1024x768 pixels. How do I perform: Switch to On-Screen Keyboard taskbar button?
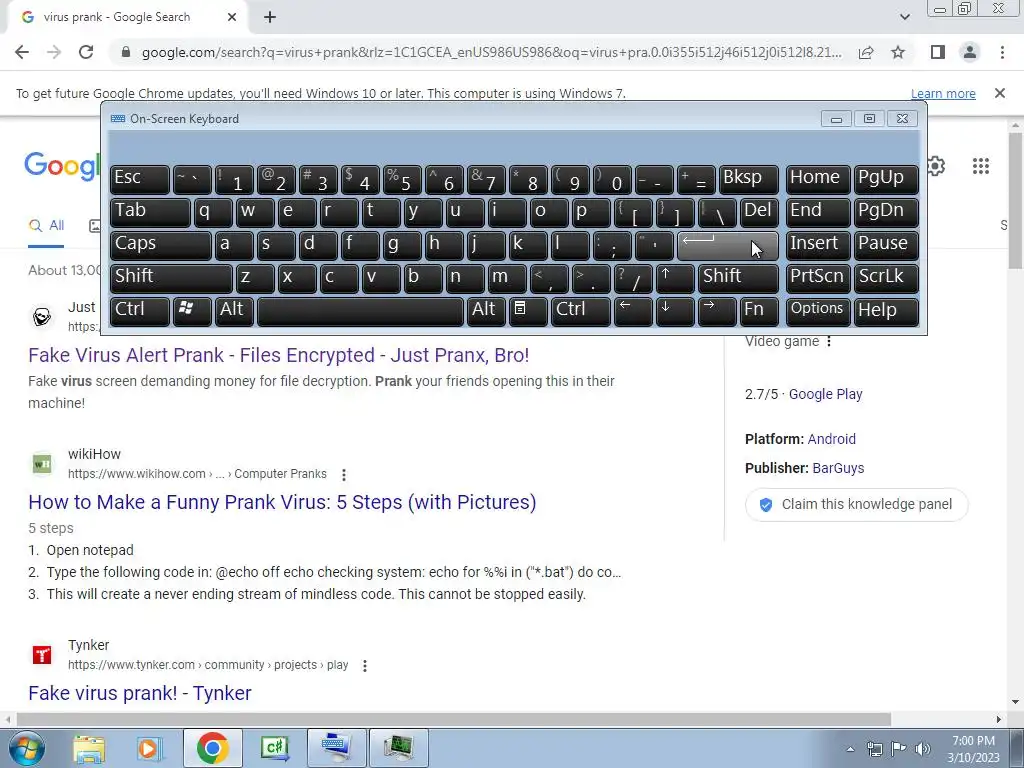tap(336, 748)
